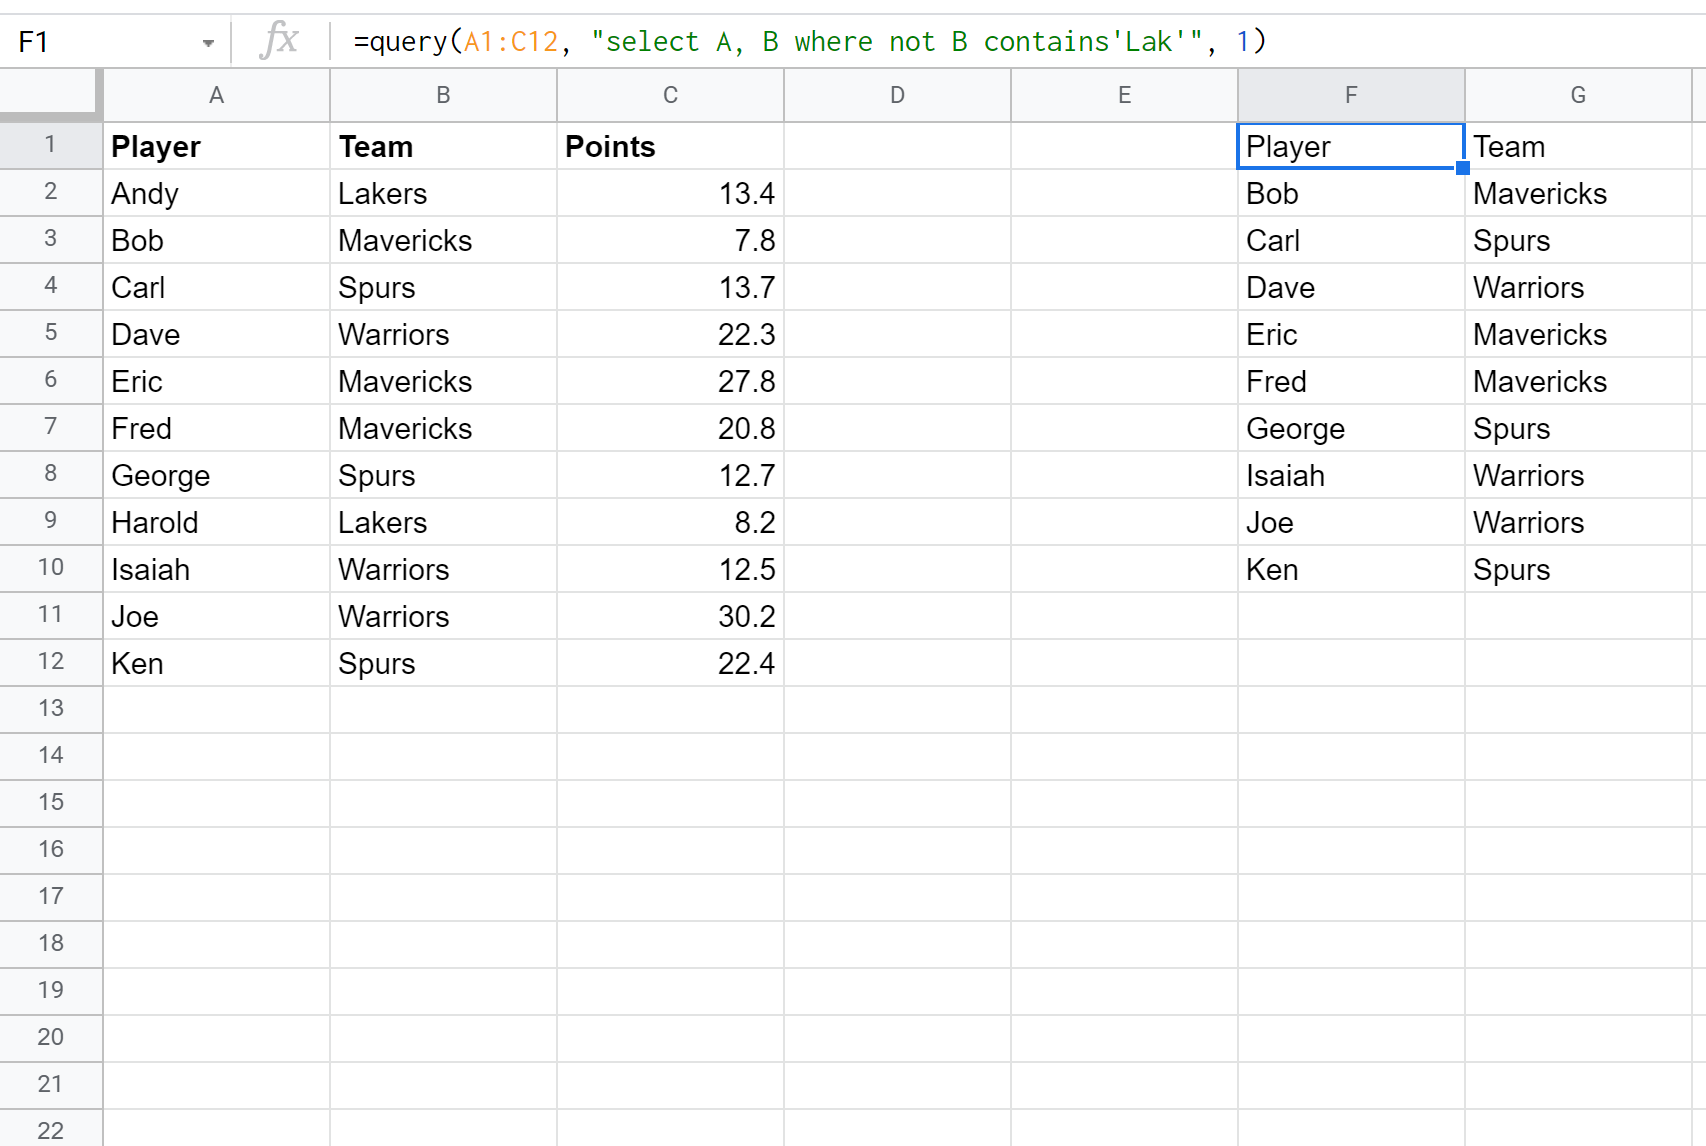This screenshot has width=1706, height=1146.
Task: Select the cell with value 30.2
Action: coord(670,617)
